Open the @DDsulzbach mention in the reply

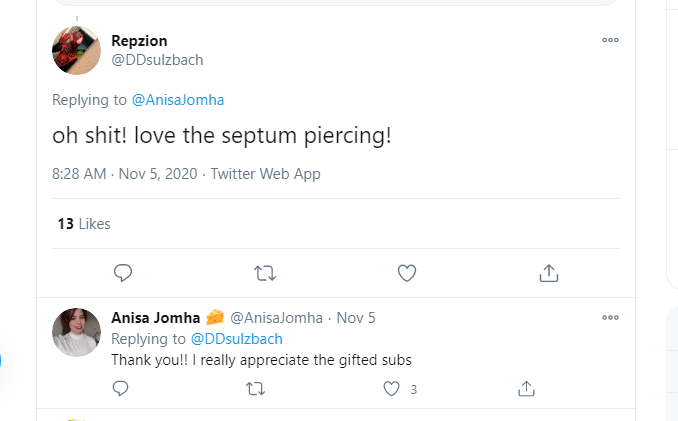click(237, 339)
